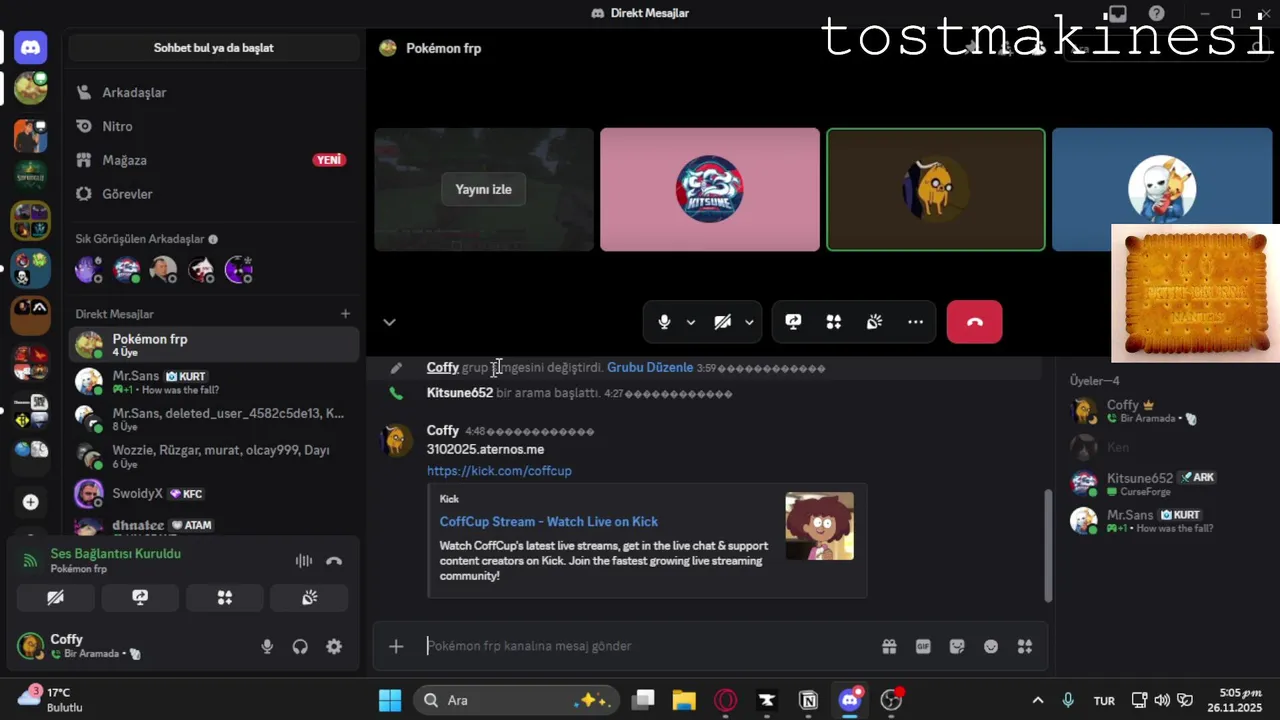Screen dimensions: 1280x720
Task: Click Sohbet bul ya da başlat search box
Action: [213, 47]
